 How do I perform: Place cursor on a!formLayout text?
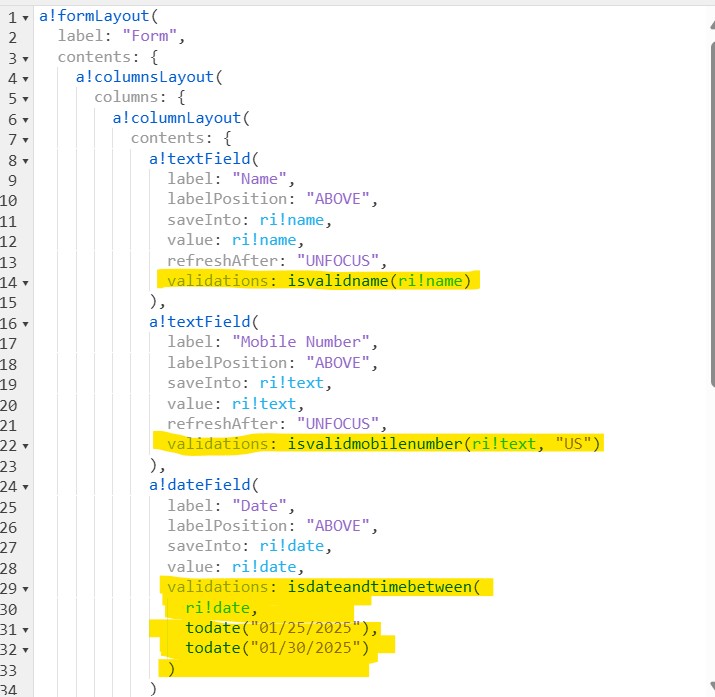(x=94, y=16)
